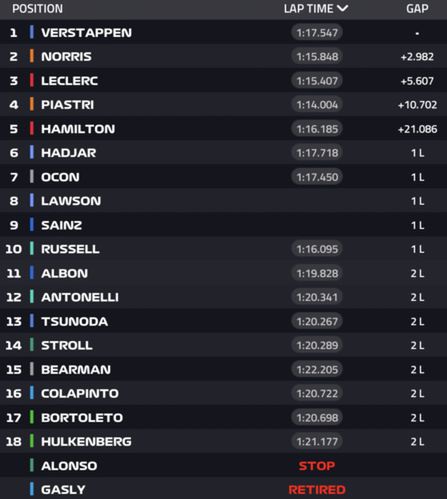Open LECLERC driver name

point(69,81)
